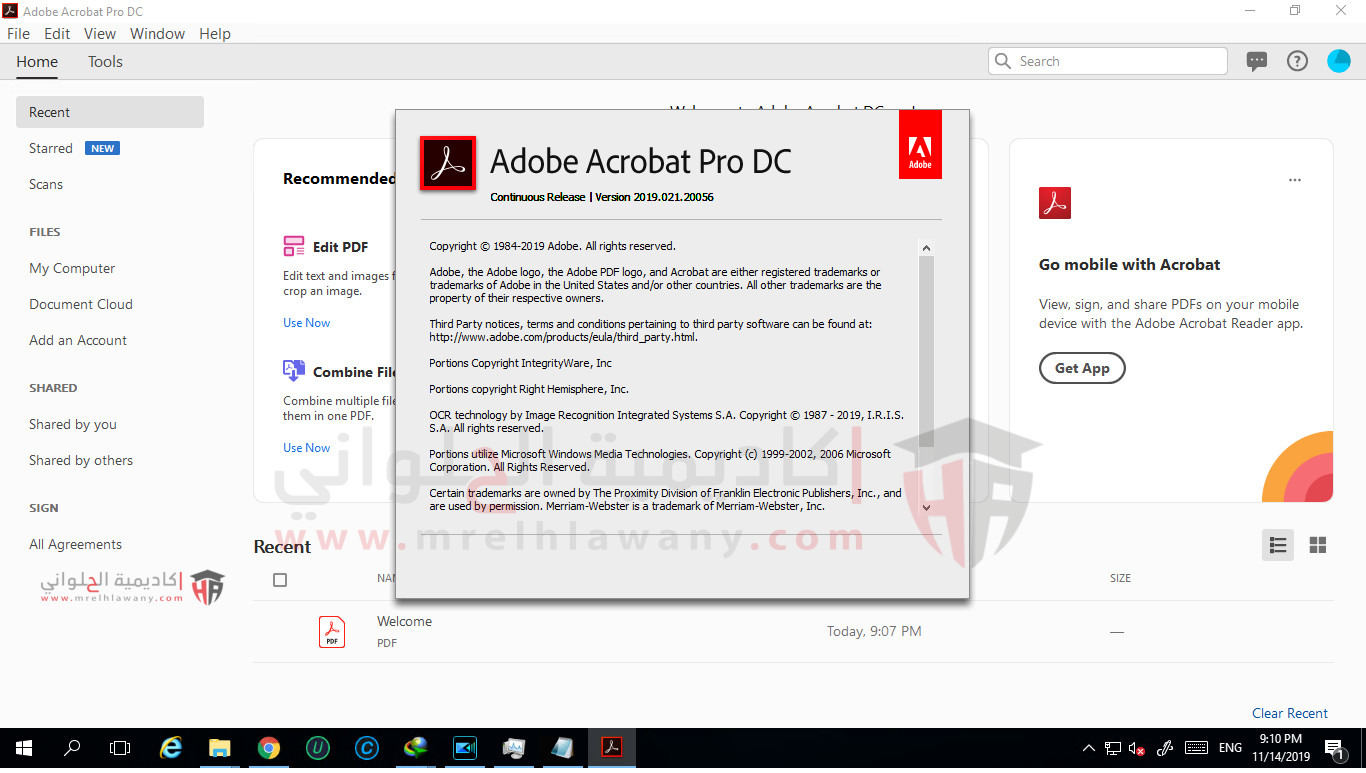Click the Clear Recent link
This screenshot has width=1366, height=773.
click(x=1290, y=713)
